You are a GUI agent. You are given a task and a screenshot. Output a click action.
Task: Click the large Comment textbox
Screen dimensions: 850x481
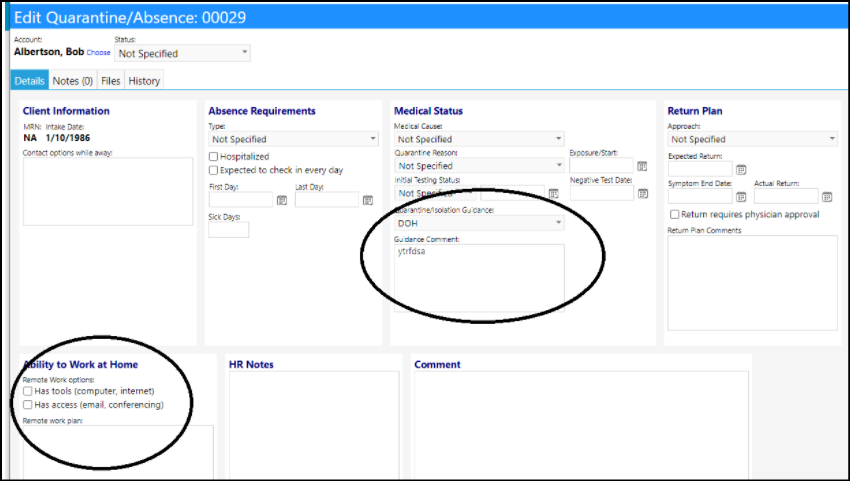(x=582, y=425)
